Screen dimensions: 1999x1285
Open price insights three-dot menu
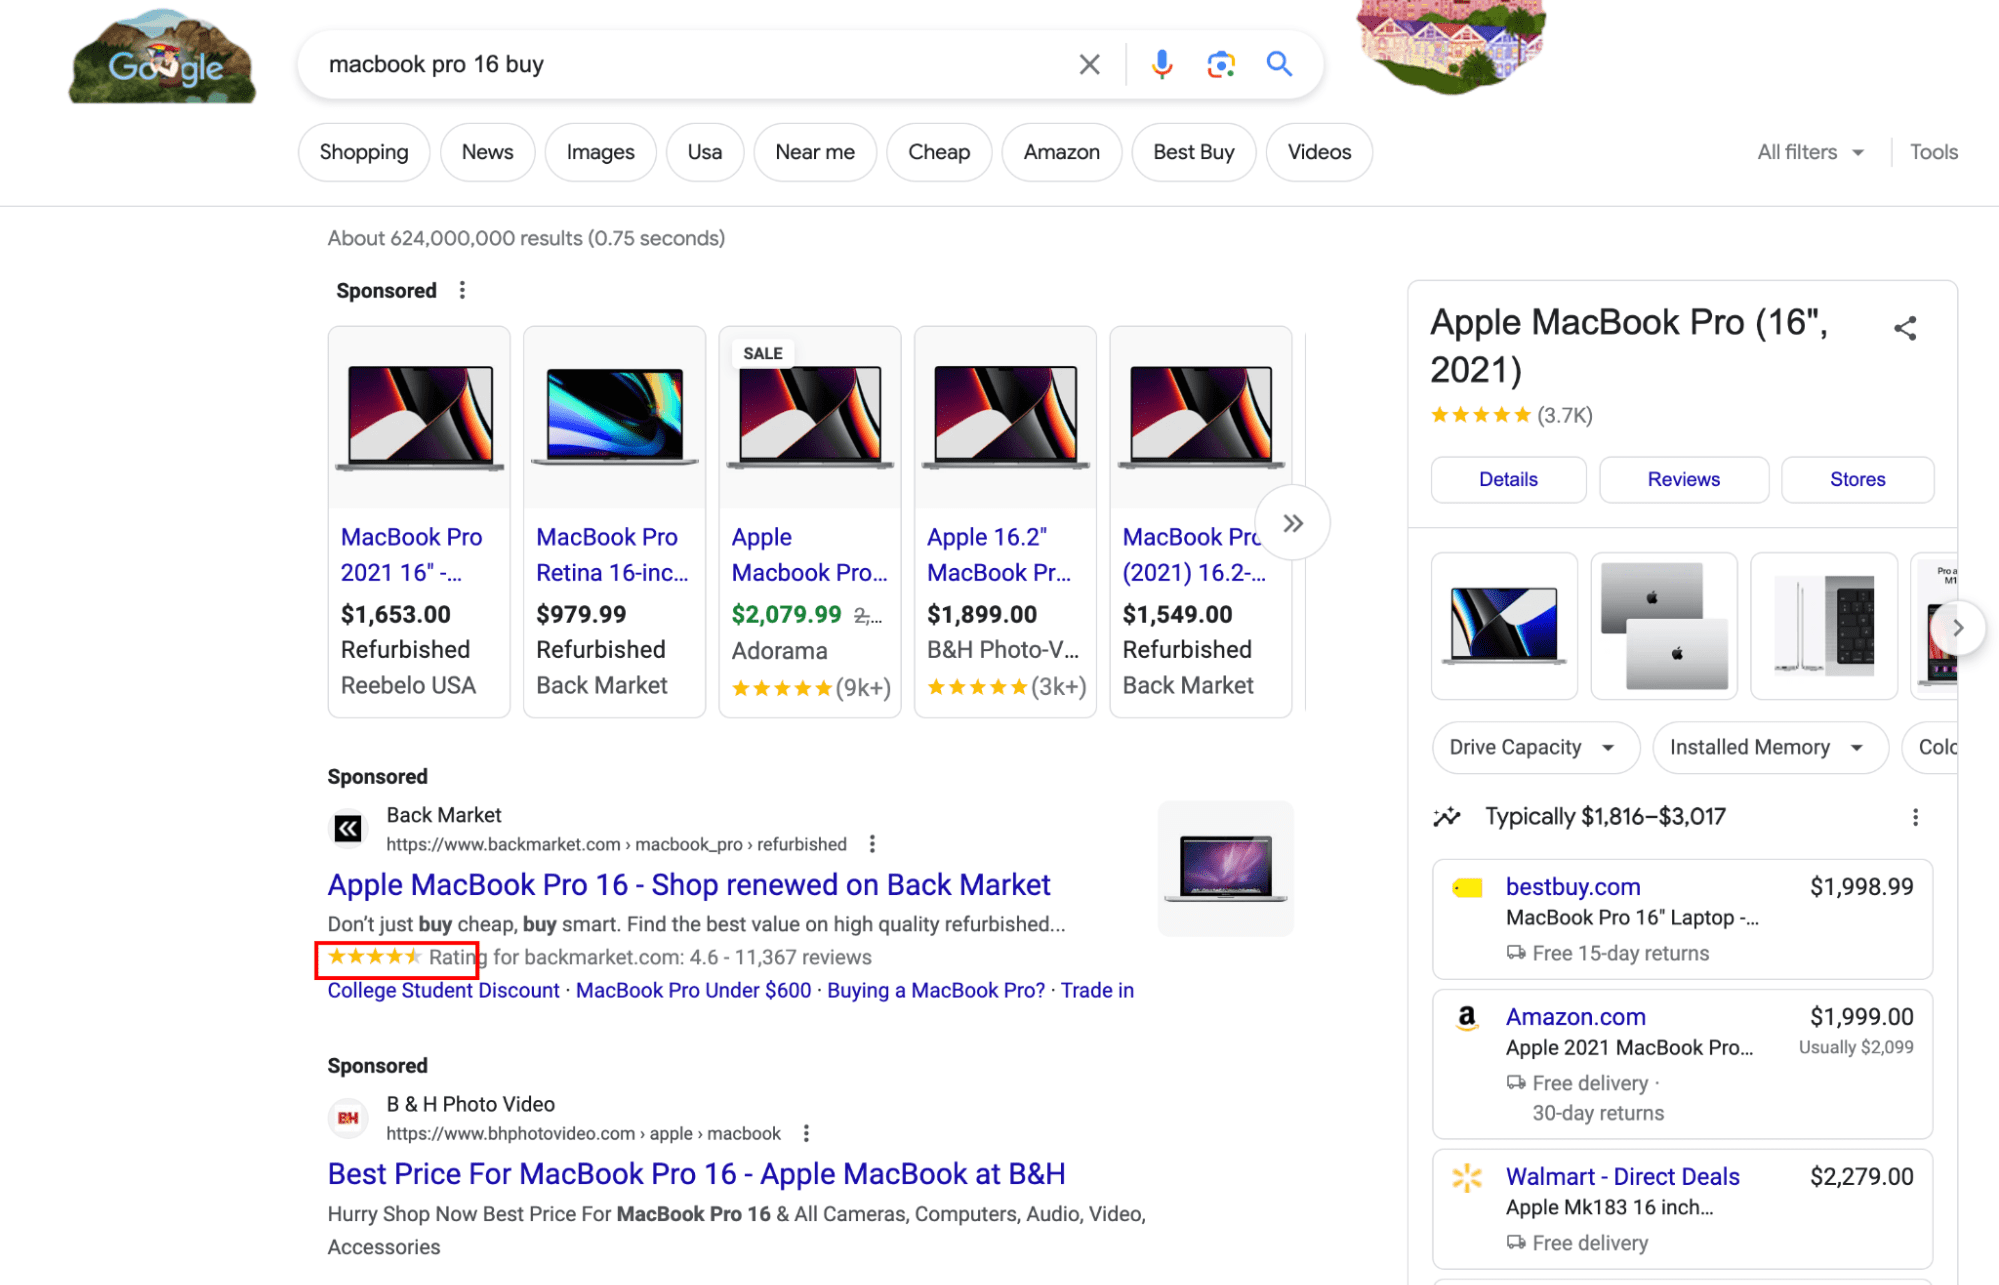click(x=1915, y=817)
